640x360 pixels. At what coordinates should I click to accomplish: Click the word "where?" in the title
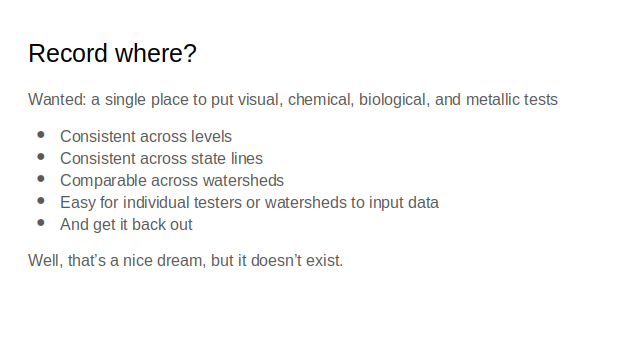(x=156, y=53)
